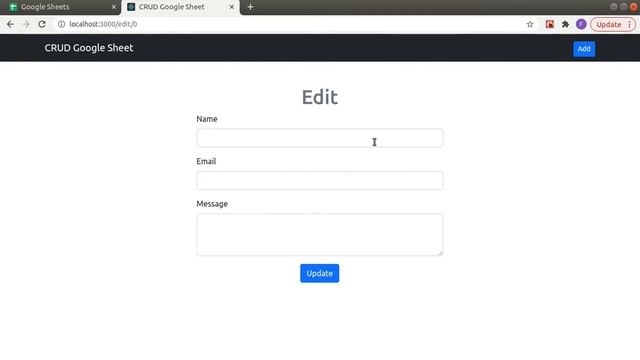Close the Google Sheets tab
The width and height of the screenshot is (640, 360).
(x=114, y=7)
